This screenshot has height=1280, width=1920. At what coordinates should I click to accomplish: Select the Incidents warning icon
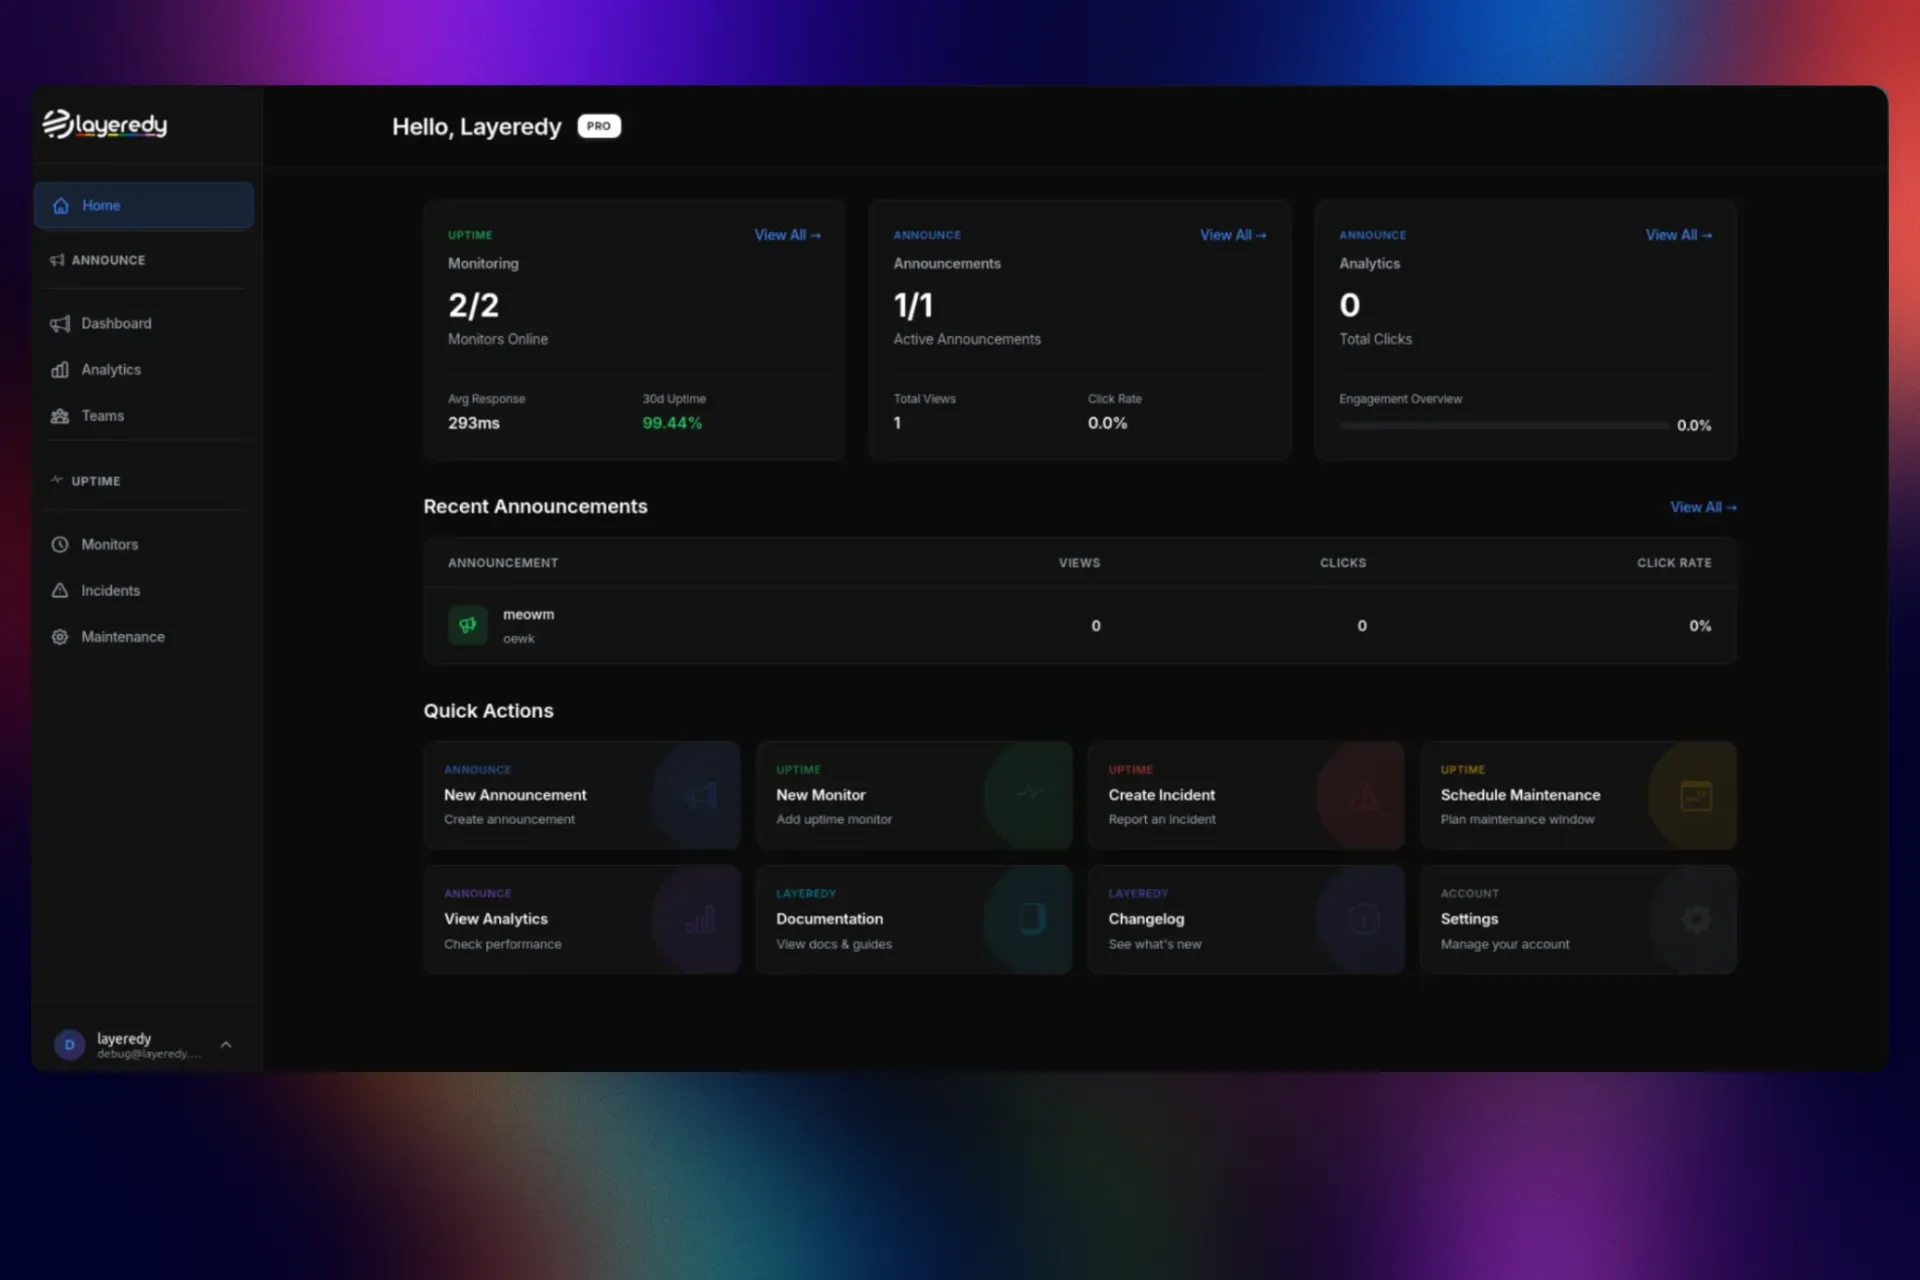point(61,590)
